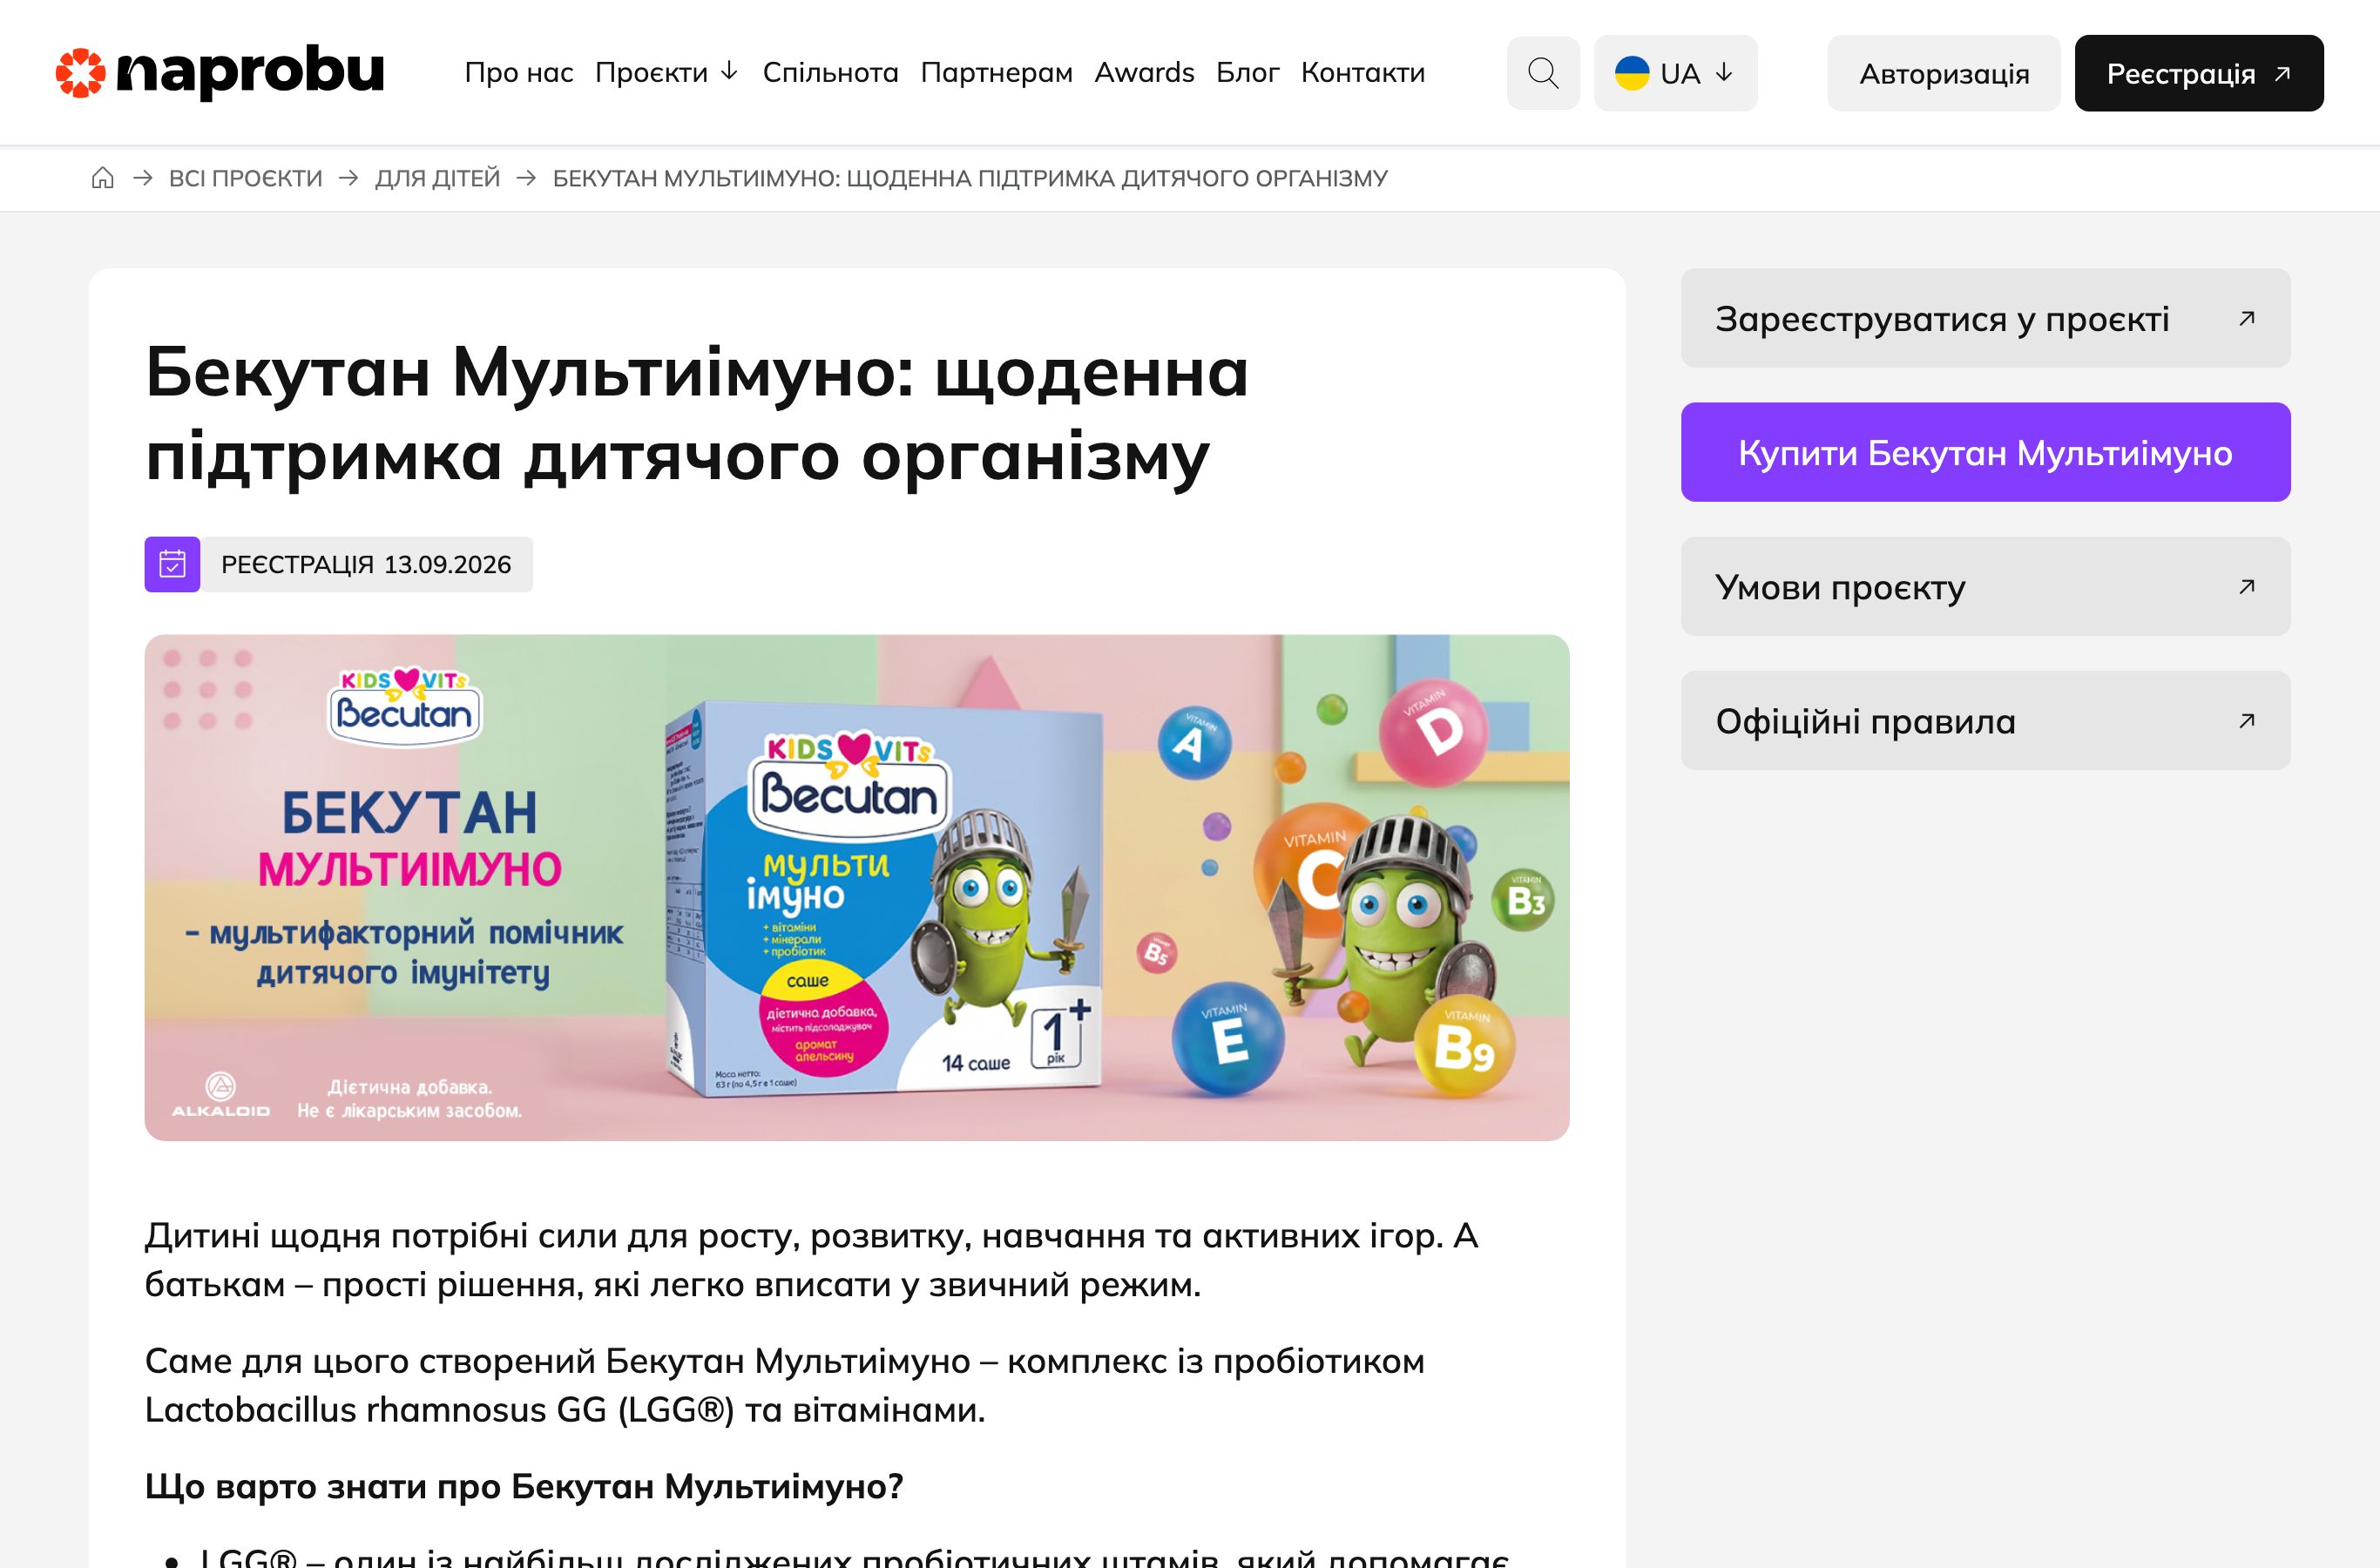Click the Авторизація button
Screen dimensions: 2380x1568
tap(1943, 73)
